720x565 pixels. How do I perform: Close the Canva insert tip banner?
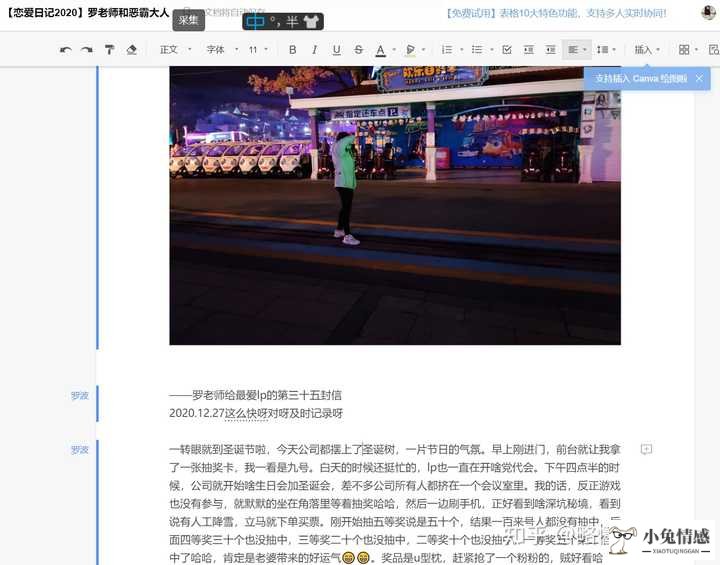699,79
